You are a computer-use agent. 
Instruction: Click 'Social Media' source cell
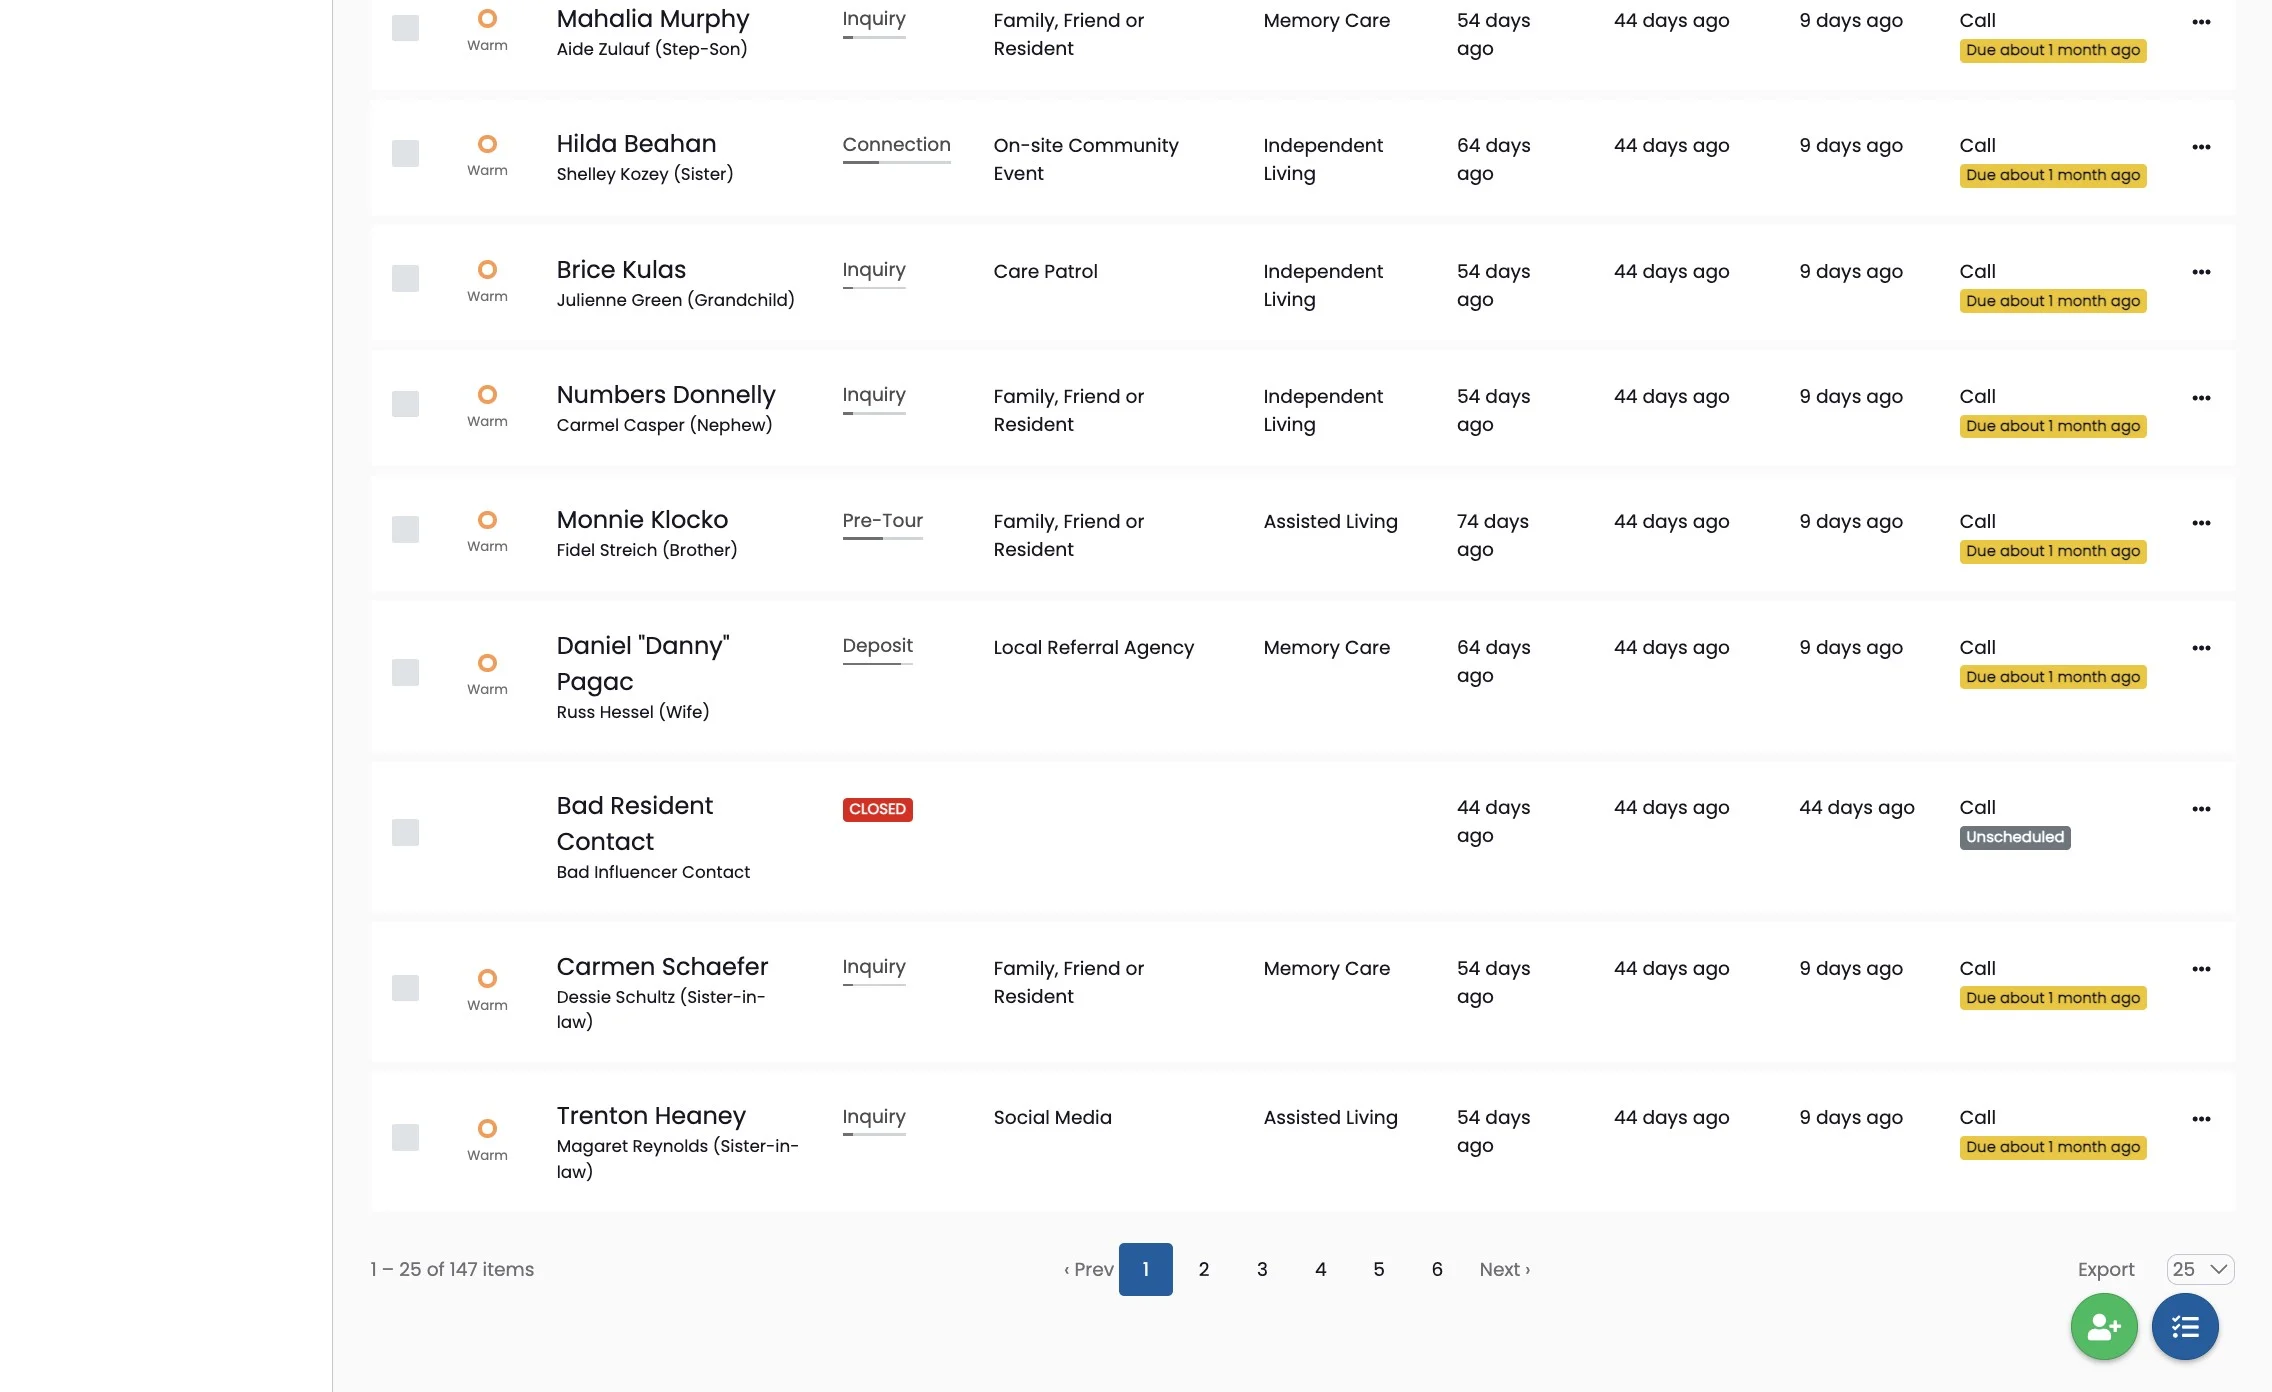[1052, 1117]
